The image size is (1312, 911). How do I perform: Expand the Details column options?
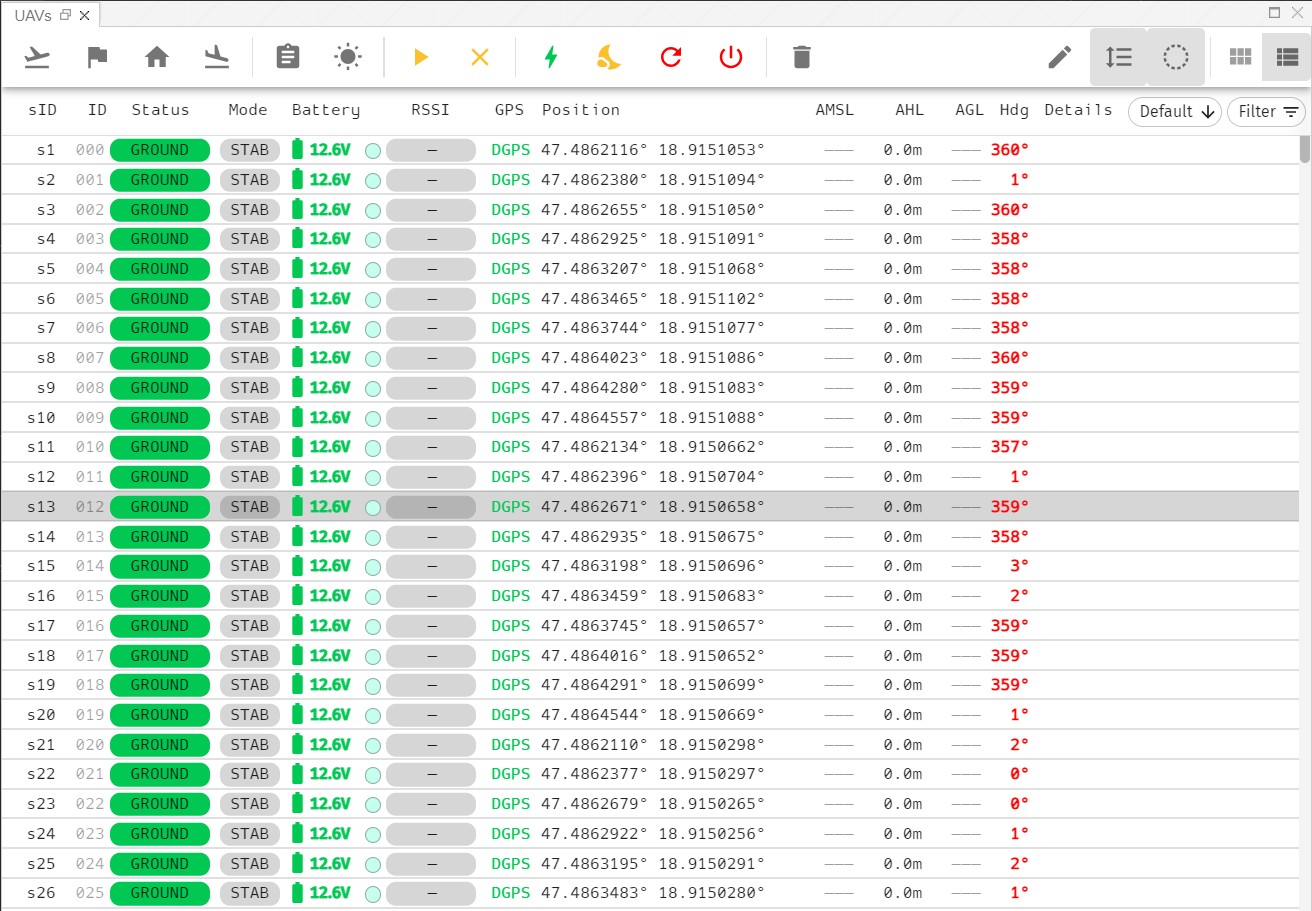[x=1078, y=110]
